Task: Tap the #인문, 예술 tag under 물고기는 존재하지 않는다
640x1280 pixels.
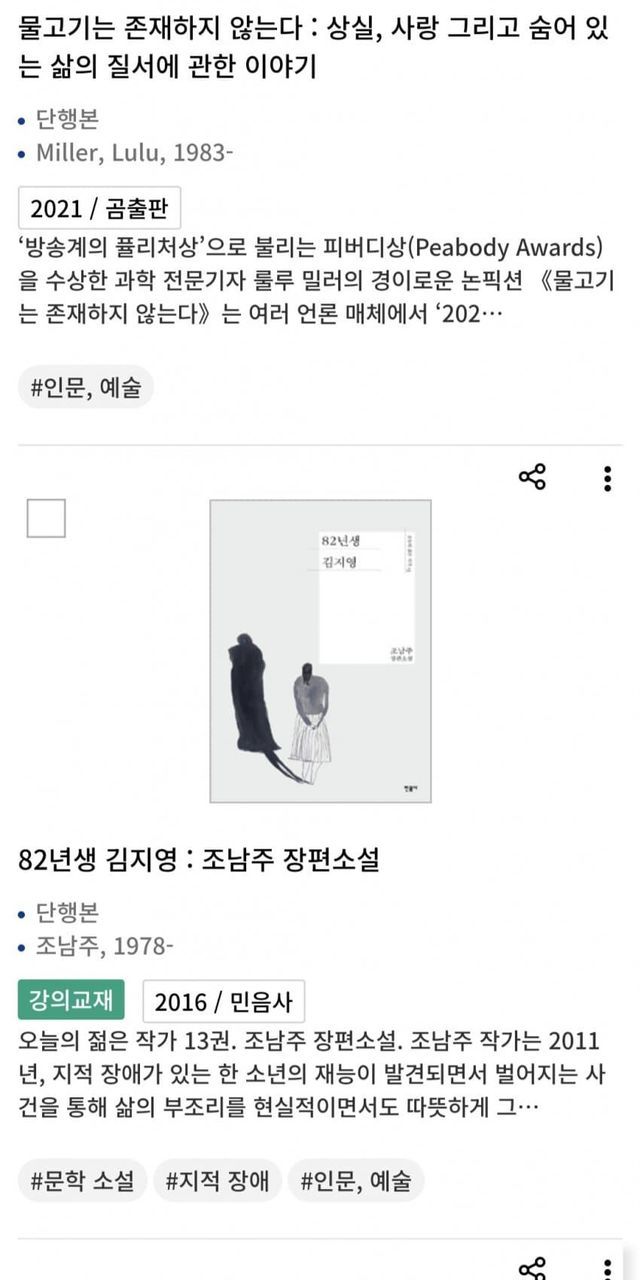Action: (x=86, y=387)
